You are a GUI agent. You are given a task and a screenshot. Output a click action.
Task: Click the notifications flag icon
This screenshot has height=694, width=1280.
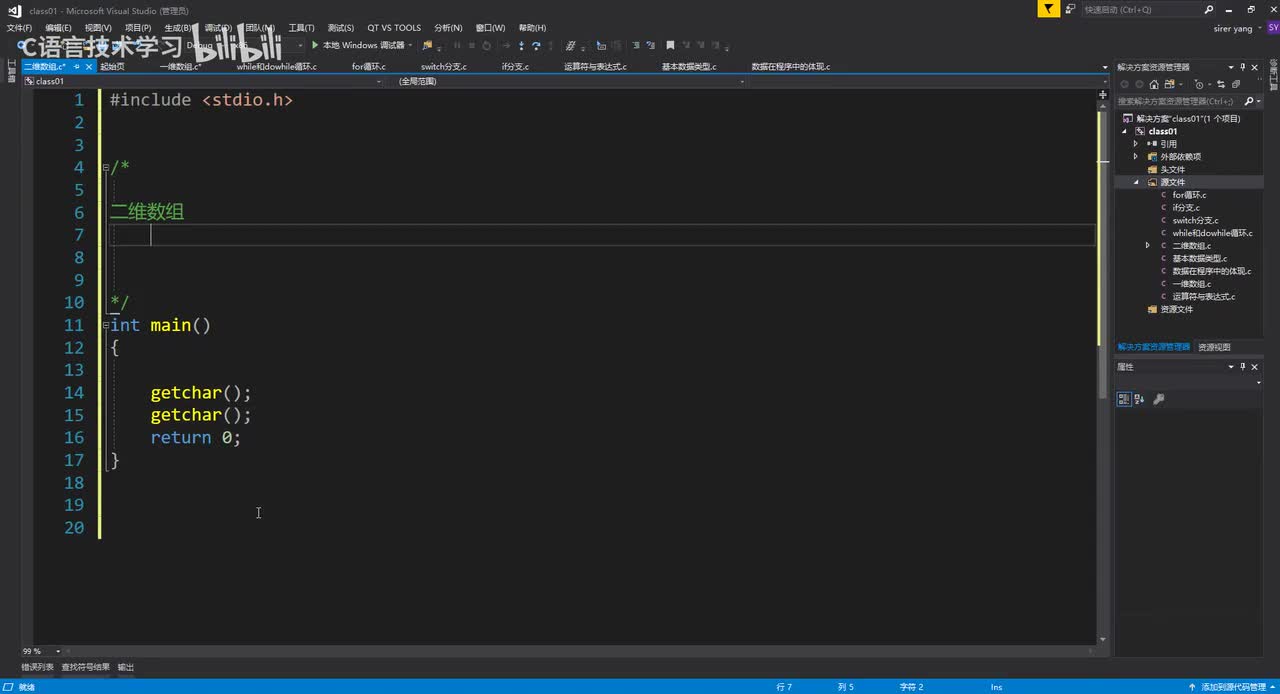pyautogui.click(x=1048, y=9)
